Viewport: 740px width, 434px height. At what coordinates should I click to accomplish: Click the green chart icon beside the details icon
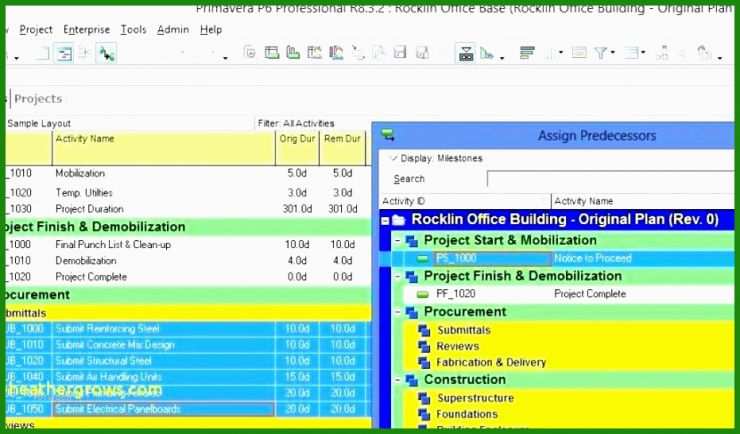[487, 53]
